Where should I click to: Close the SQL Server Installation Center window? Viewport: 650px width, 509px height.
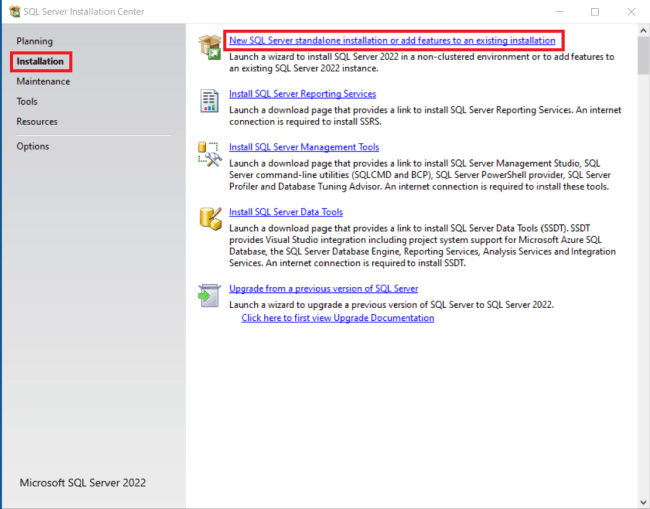coord(631,12)
